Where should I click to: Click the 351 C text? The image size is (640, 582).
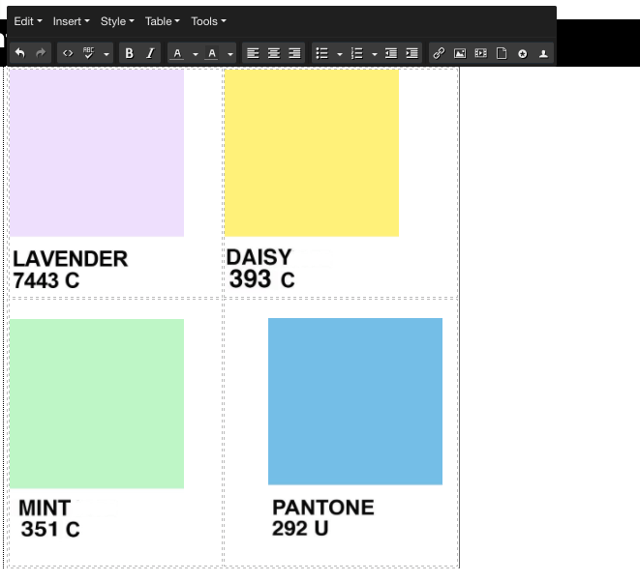pyautogui.click(x=50, y=529)
